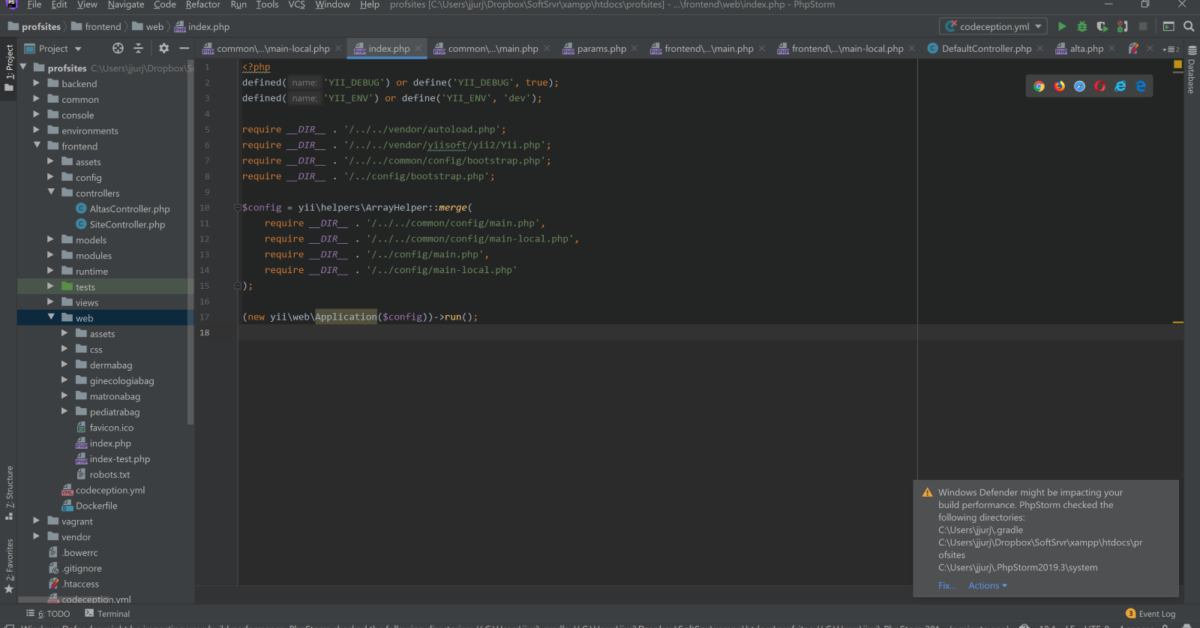1200x628 pixels.
Task: Open index.php in Safari from the browser popup
Action: (x=1080, y=87)
